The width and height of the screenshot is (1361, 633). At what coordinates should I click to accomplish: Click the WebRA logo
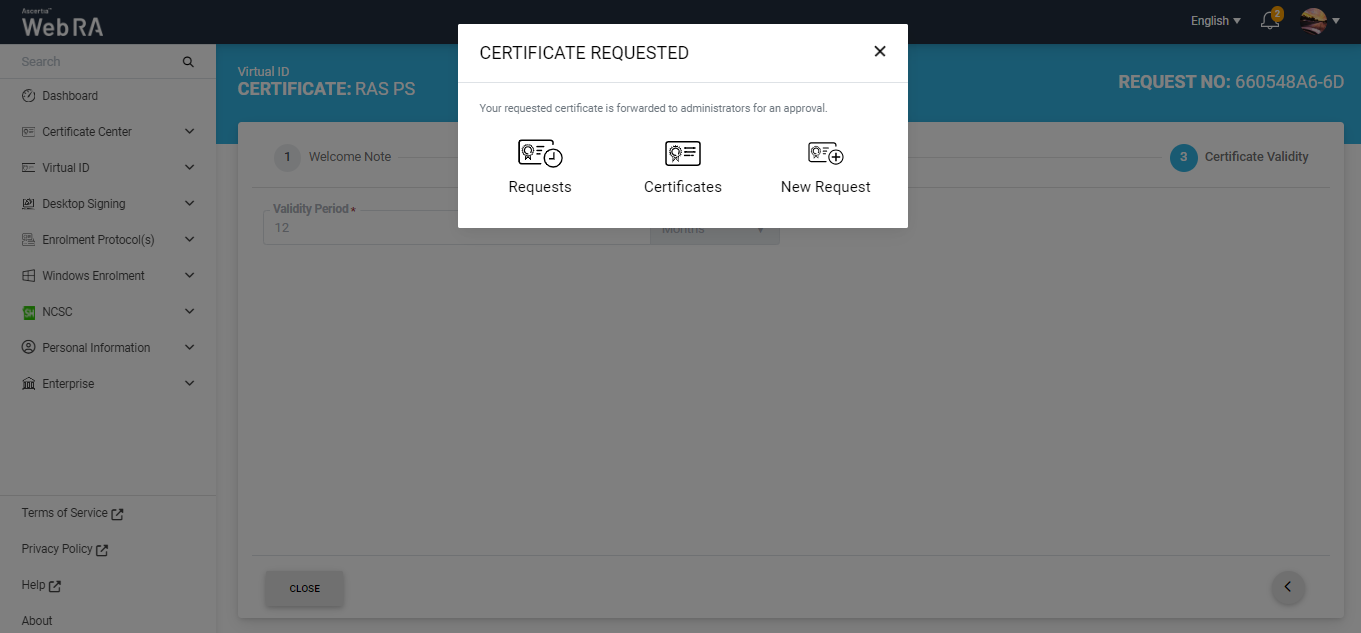tap(62, 22)
